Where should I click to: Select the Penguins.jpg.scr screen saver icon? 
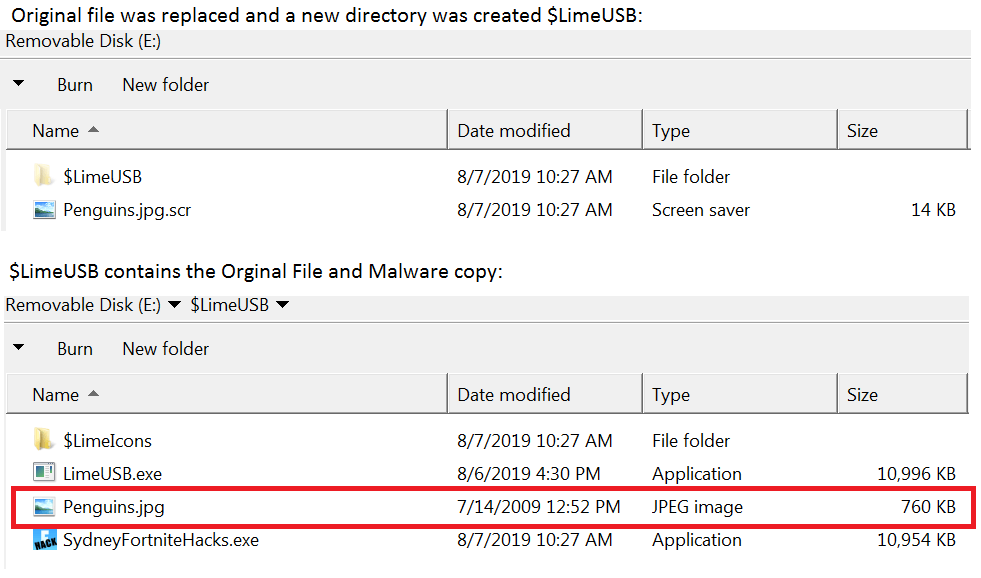click(x=42, y=210)
